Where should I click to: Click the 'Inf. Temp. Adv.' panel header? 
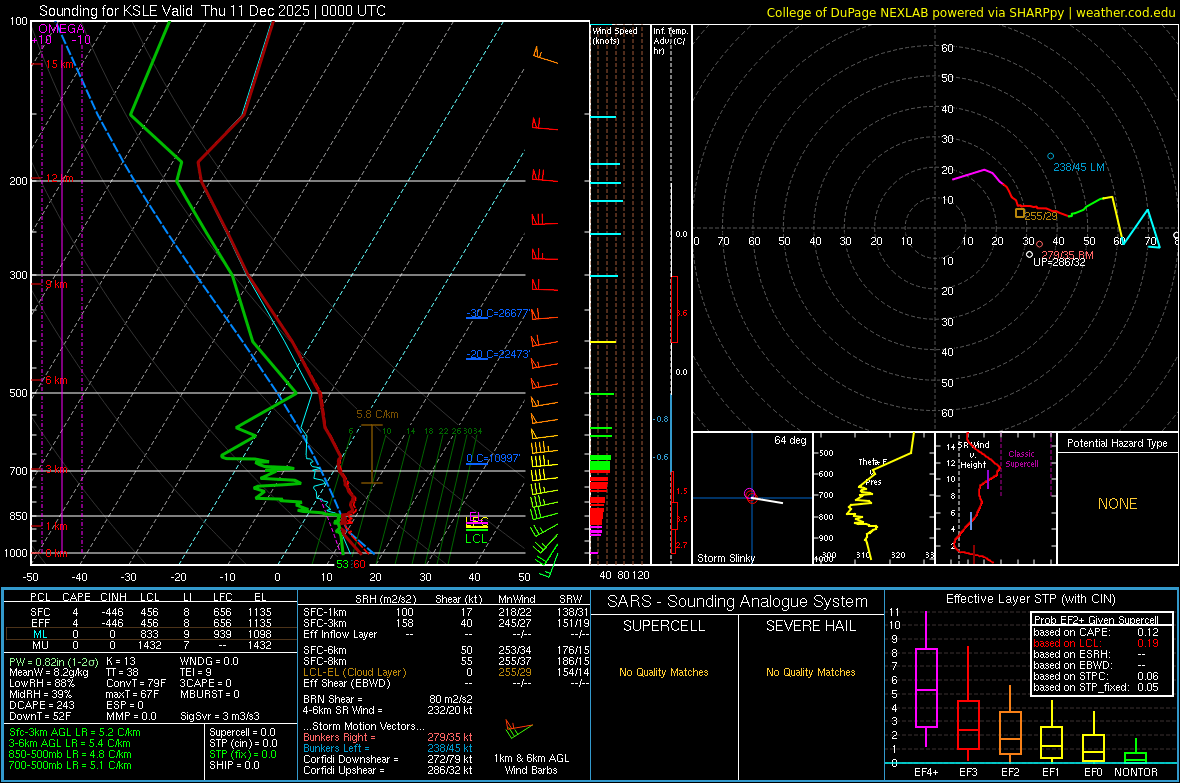pos(670,41)
